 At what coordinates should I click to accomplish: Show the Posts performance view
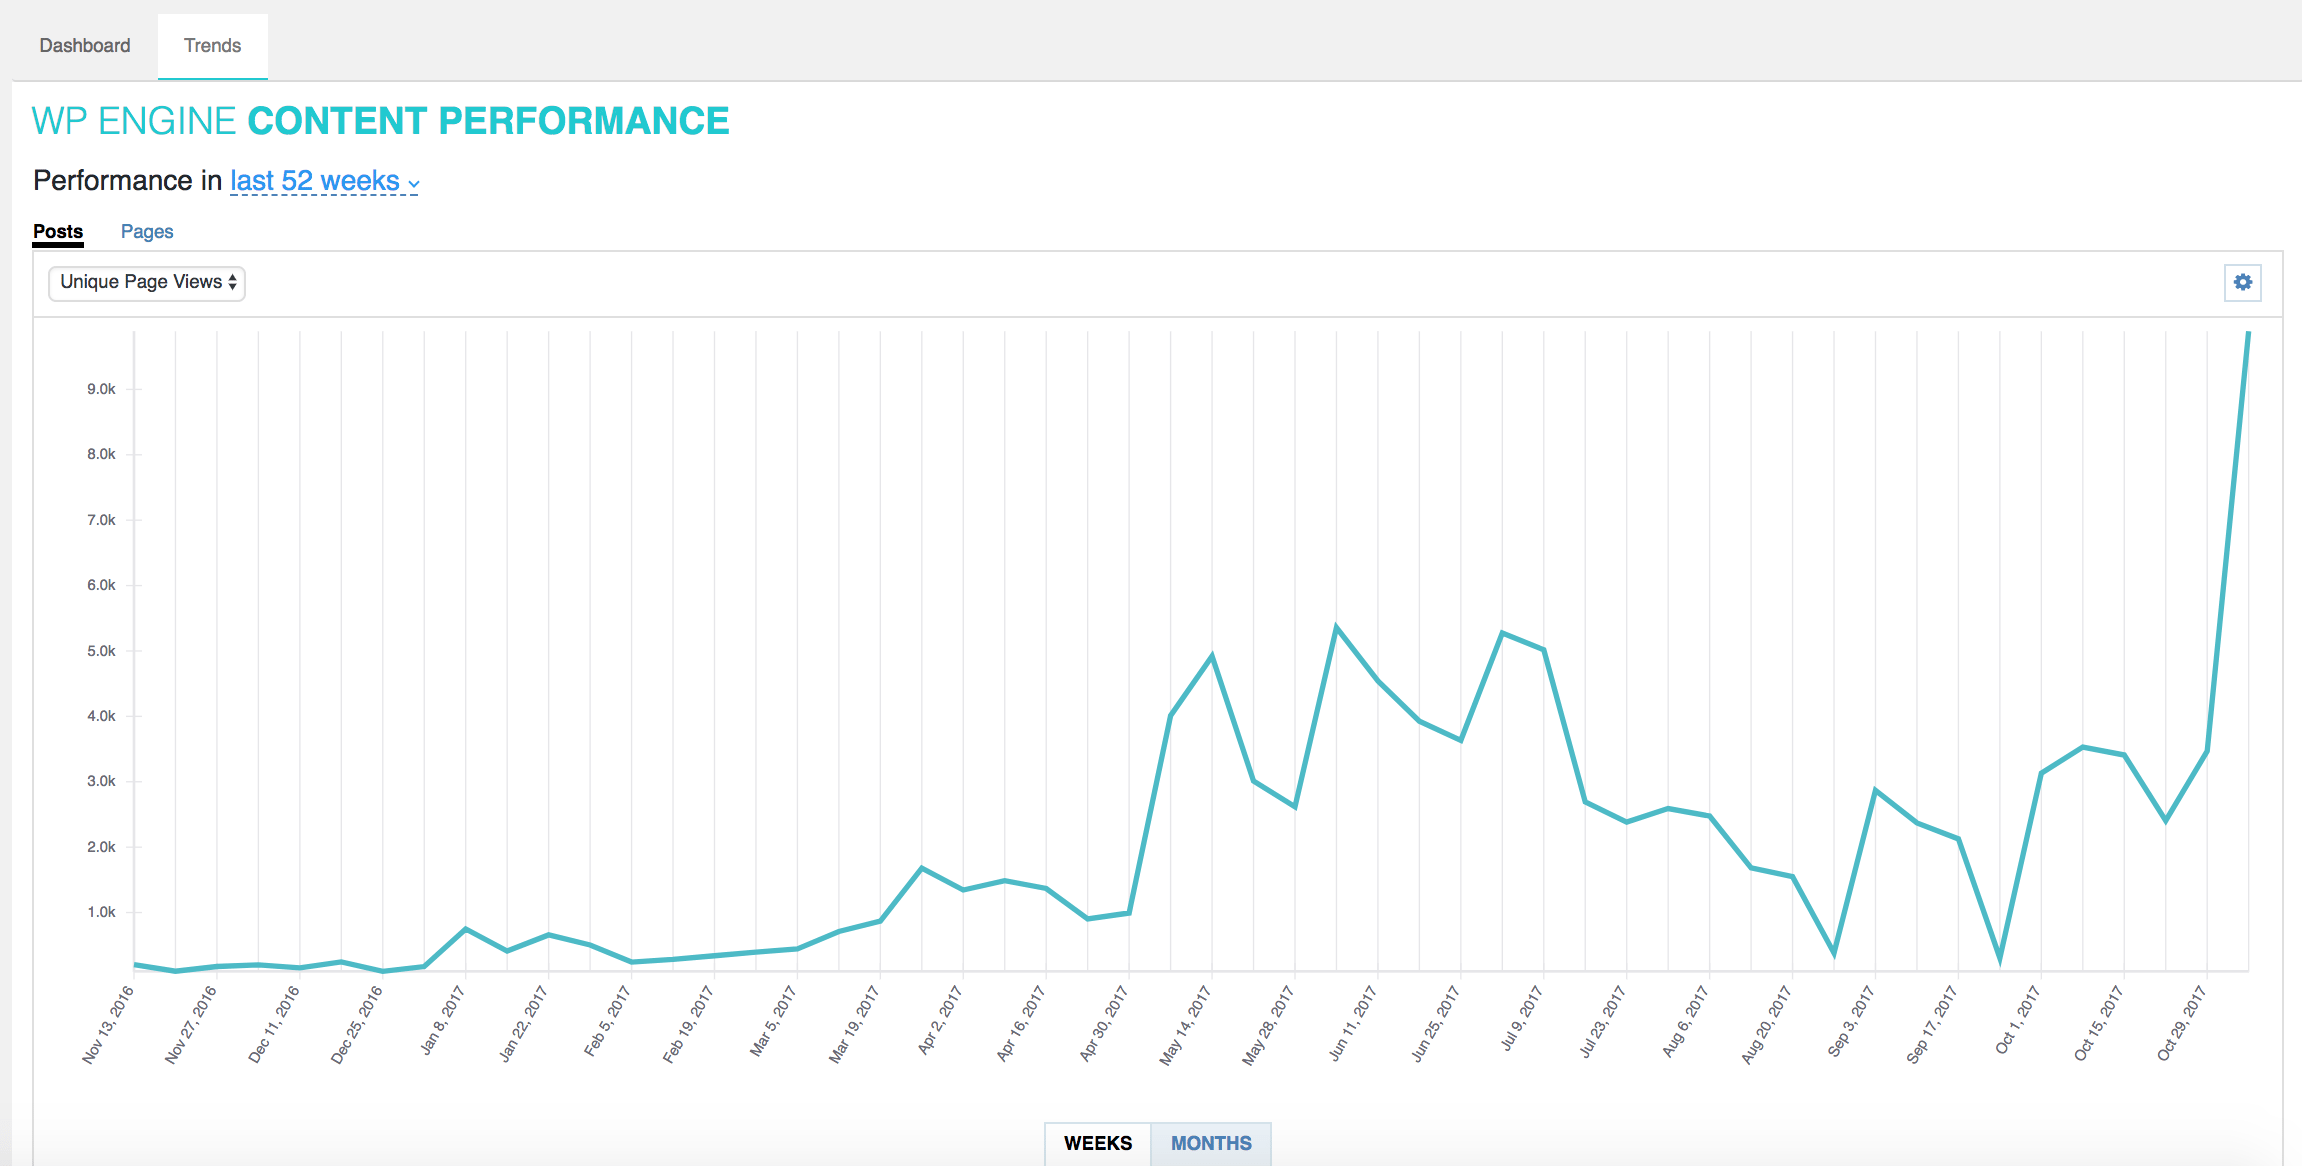58,232
